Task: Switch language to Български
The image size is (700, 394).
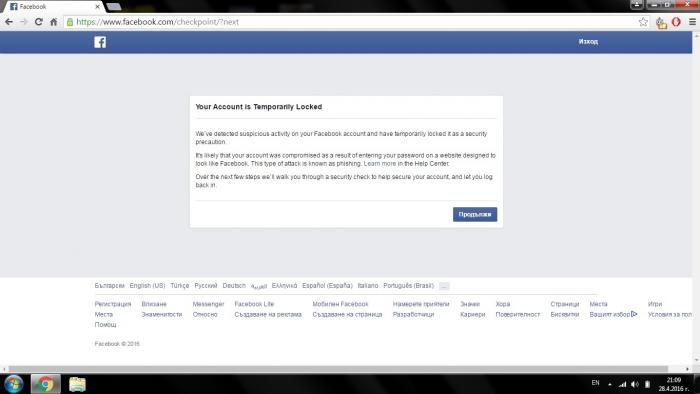Action: (109, 286)
